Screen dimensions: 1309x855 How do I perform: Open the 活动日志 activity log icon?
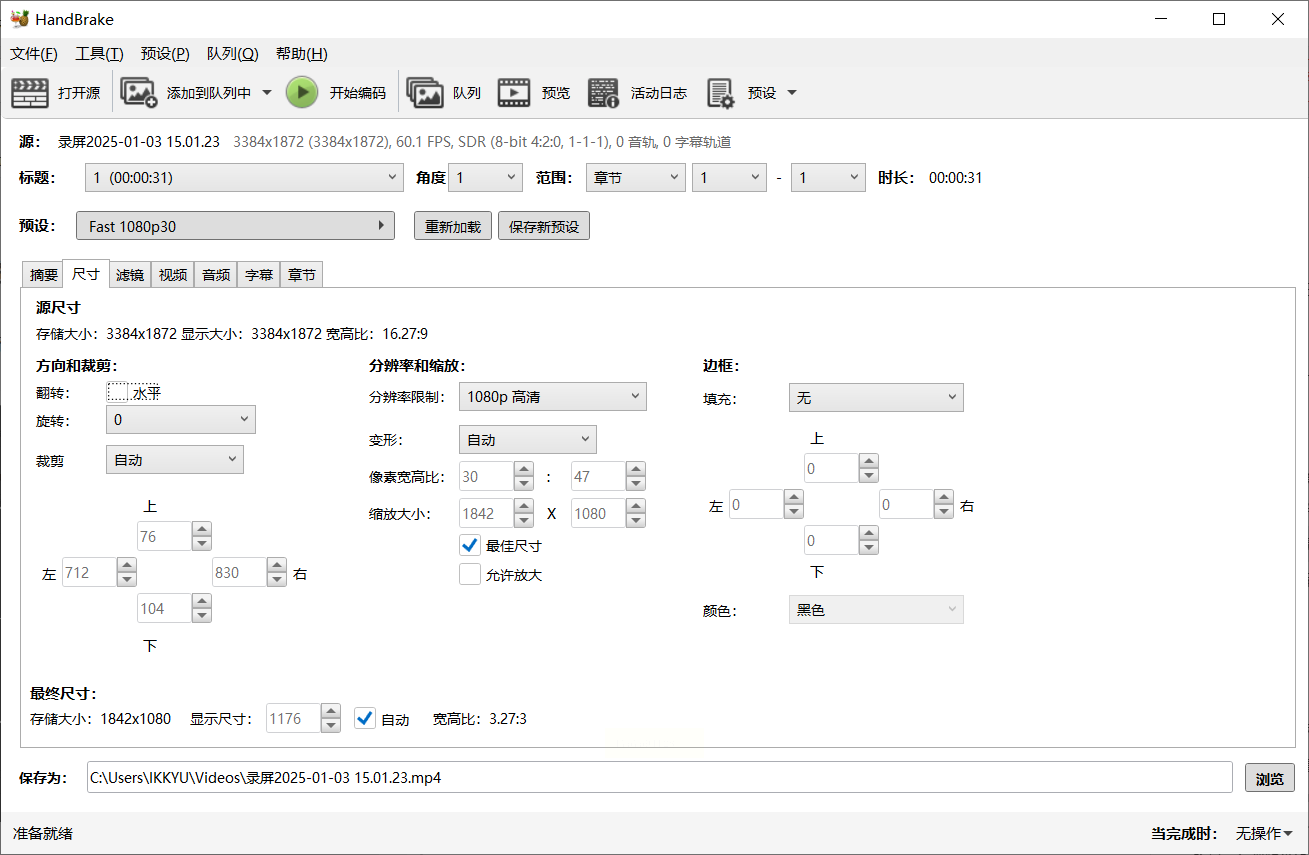click(x=603, y=93)
